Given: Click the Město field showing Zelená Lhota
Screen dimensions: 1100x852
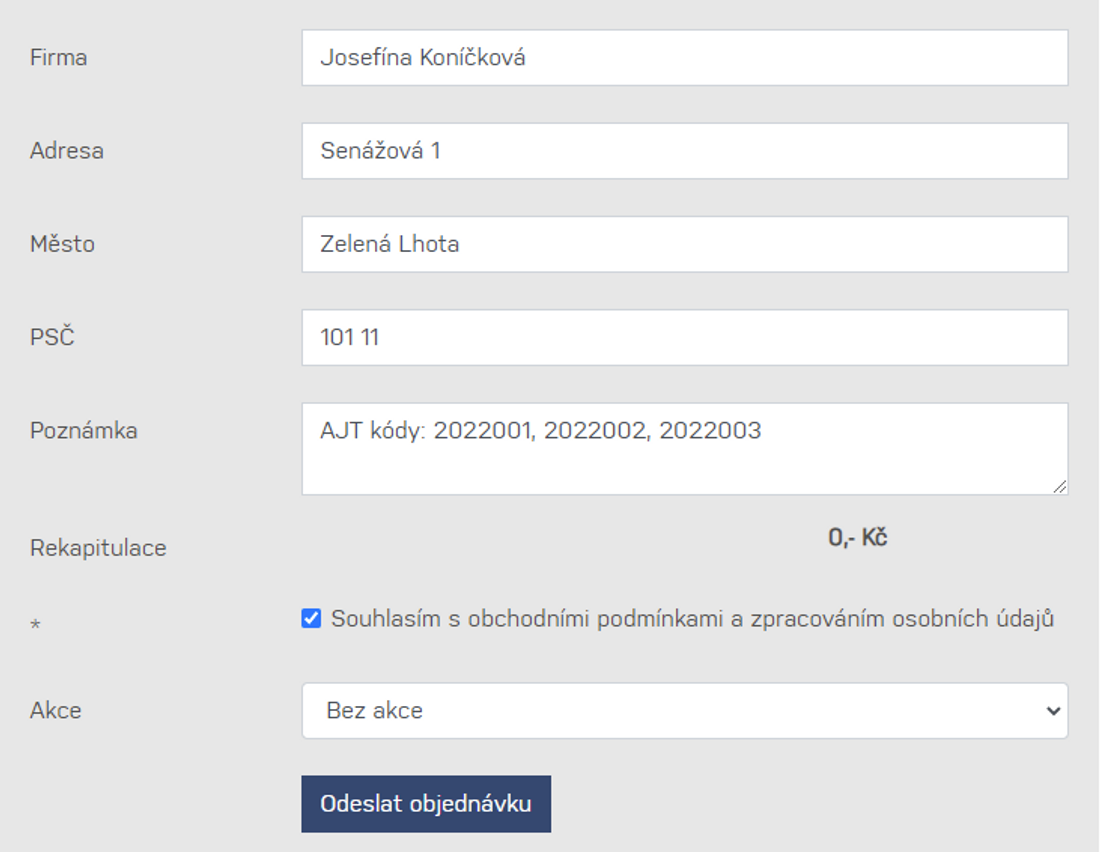Looking at the screenshot, I should click(685, 244).
